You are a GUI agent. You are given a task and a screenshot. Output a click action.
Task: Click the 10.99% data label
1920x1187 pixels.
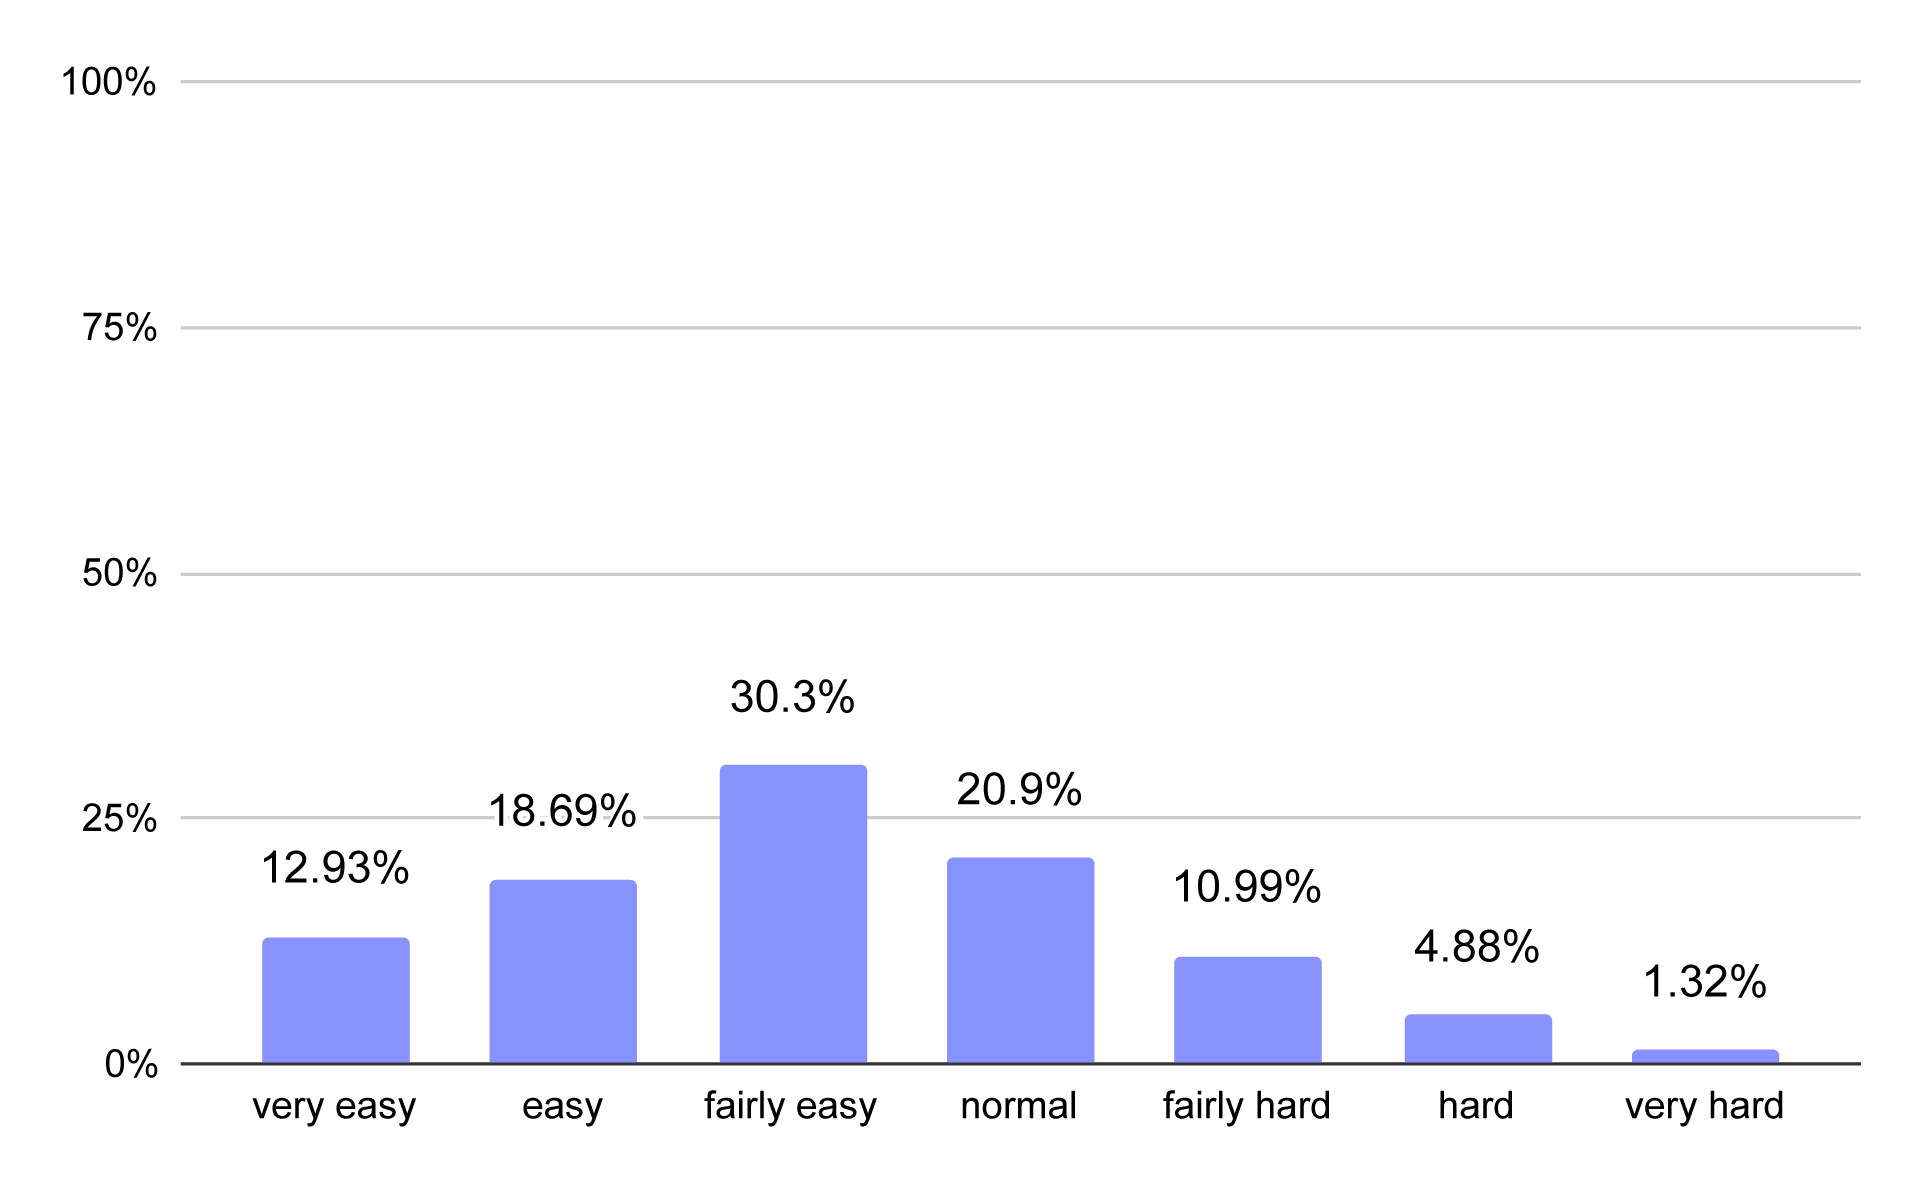pyautogui.click(x=1247, y=887)
